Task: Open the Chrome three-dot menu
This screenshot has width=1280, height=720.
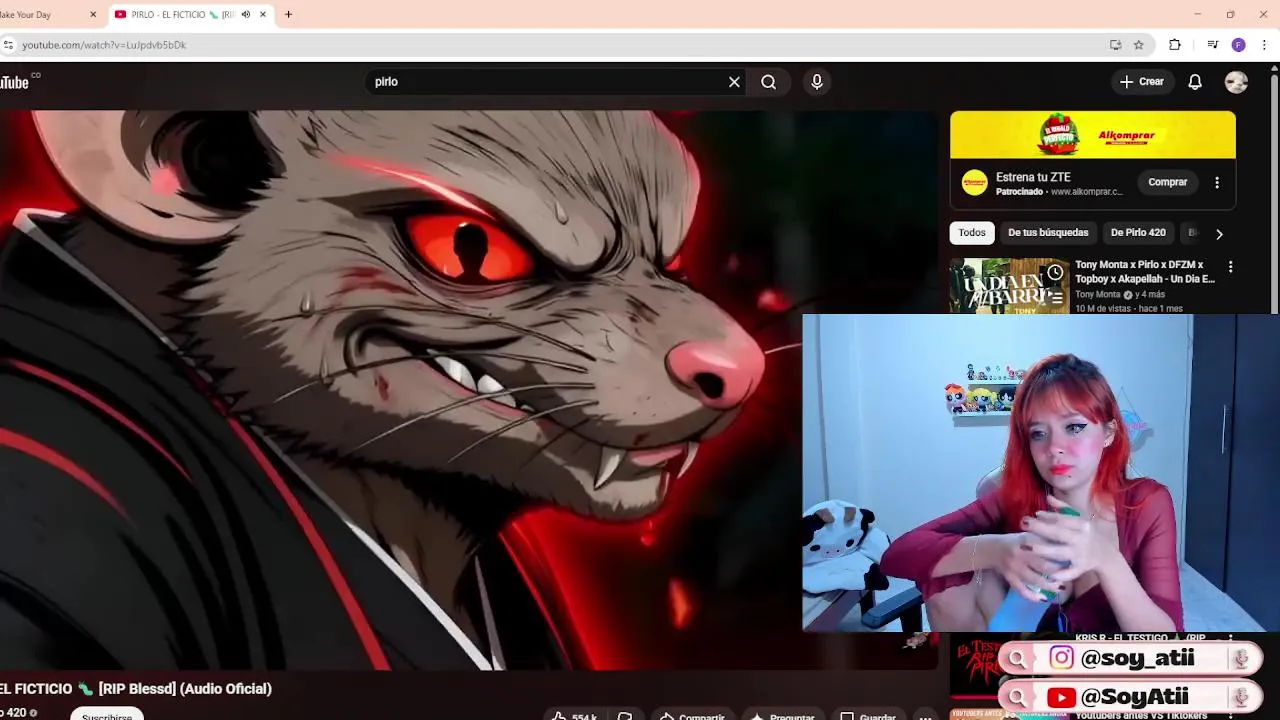Action: click(1264, 45)
